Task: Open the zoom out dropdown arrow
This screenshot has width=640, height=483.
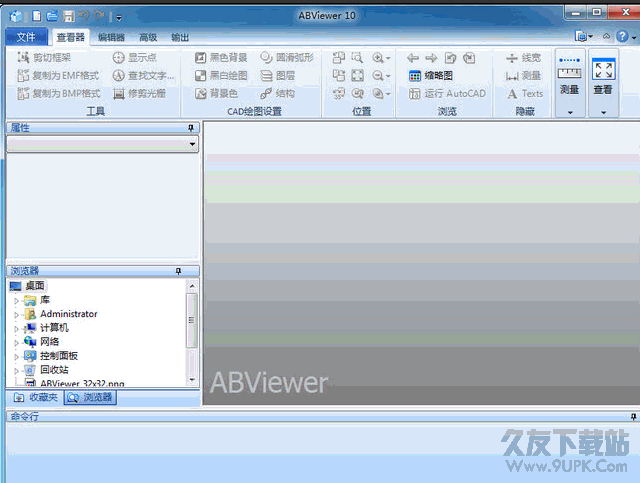Action: (388, 76)
